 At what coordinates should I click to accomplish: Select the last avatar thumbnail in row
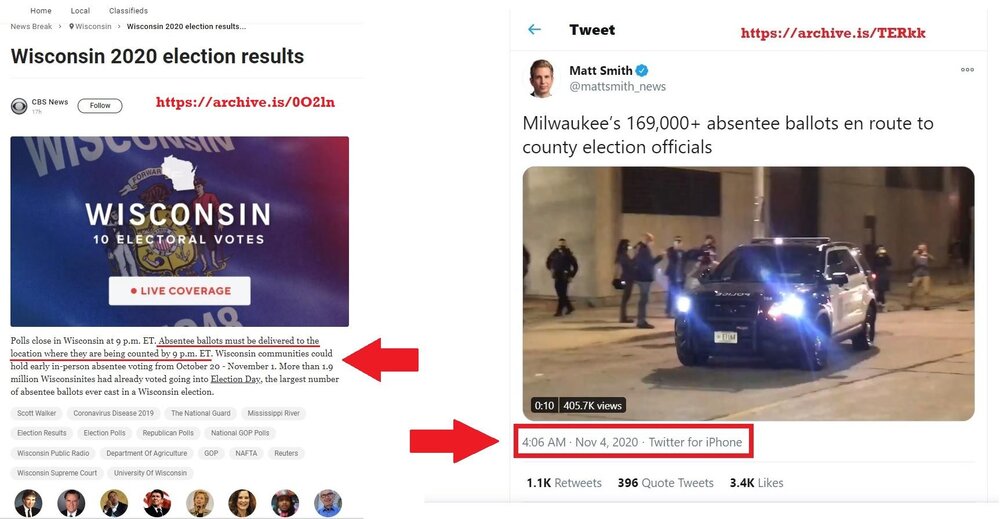pos(328,503)
